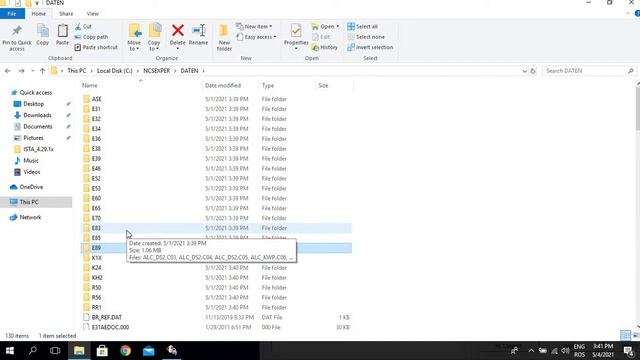Screen dimensions: 640x360
Task: Open the Windows Start menu
Action: coord(10,351)
